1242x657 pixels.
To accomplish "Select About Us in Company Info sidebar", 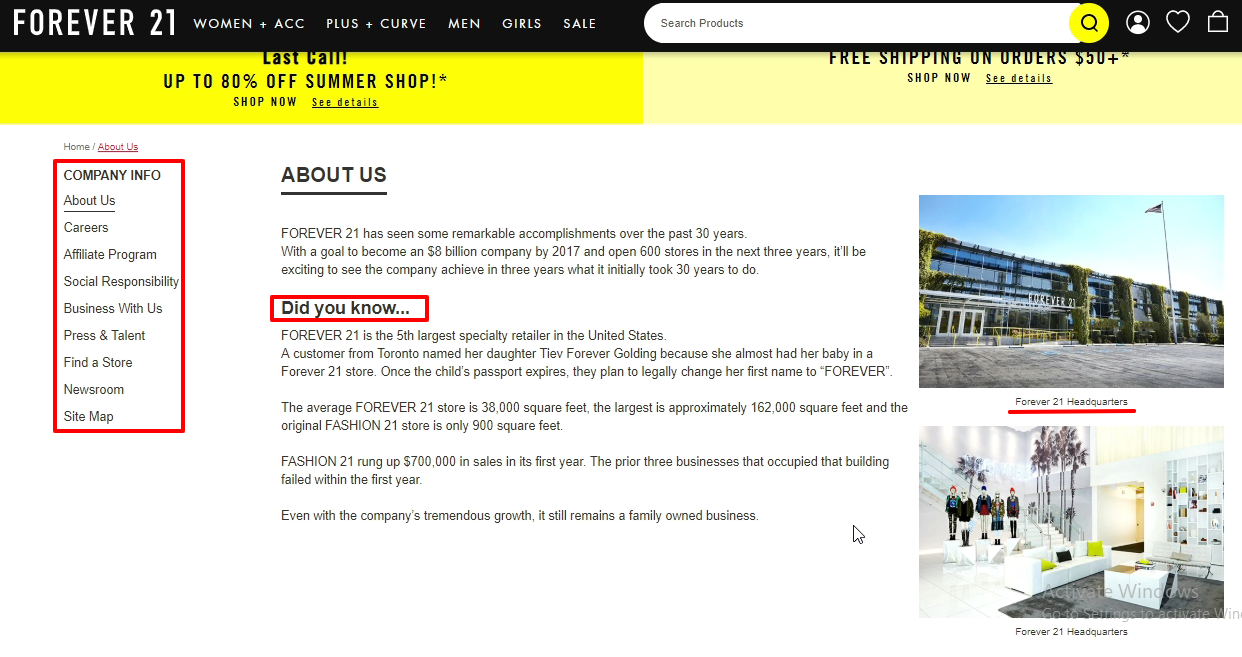I will click(x=89, y=200).
